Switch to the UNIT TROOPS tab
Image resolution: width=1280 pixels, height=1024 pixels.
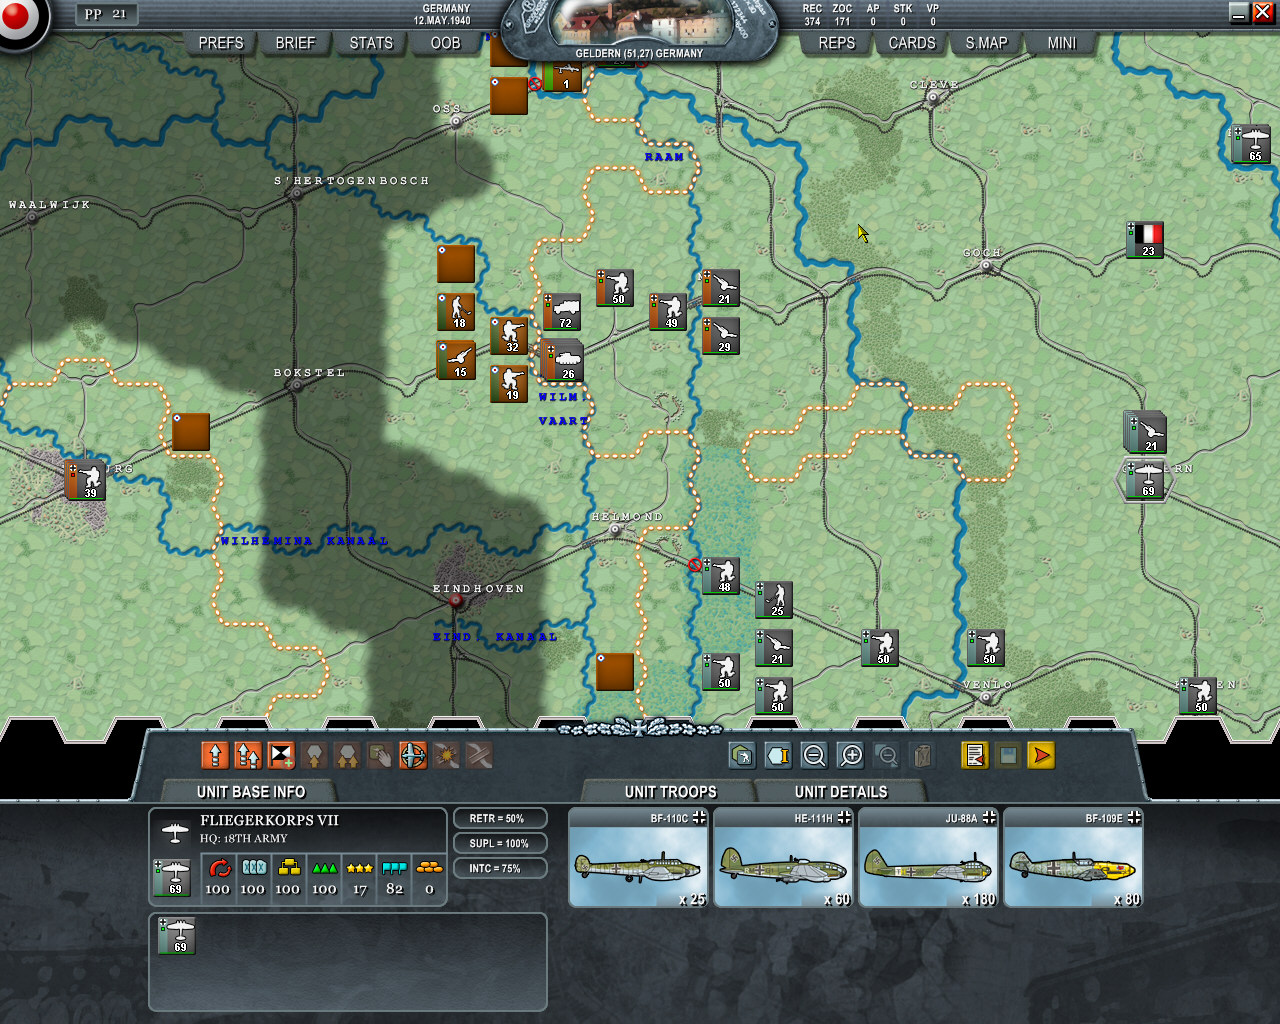coord(670,792)
